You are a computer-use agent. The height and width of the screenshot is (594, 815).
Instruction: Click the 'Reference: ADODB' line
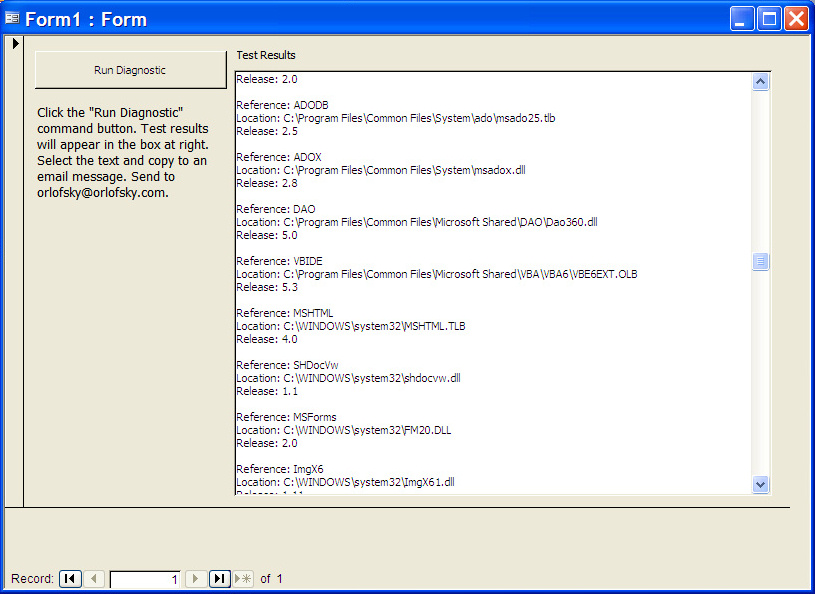pos(282,105)
